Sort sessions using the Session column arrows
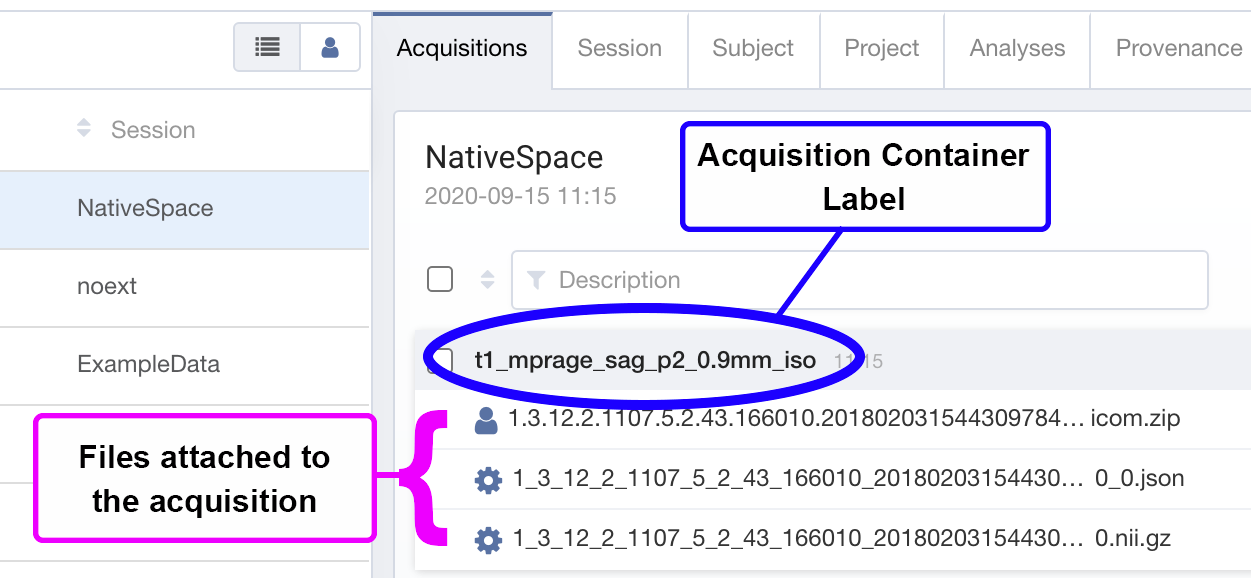Image resolution: width=1251 pixels, height=578 pixels. pyautogui.click(x=84, y=129)
